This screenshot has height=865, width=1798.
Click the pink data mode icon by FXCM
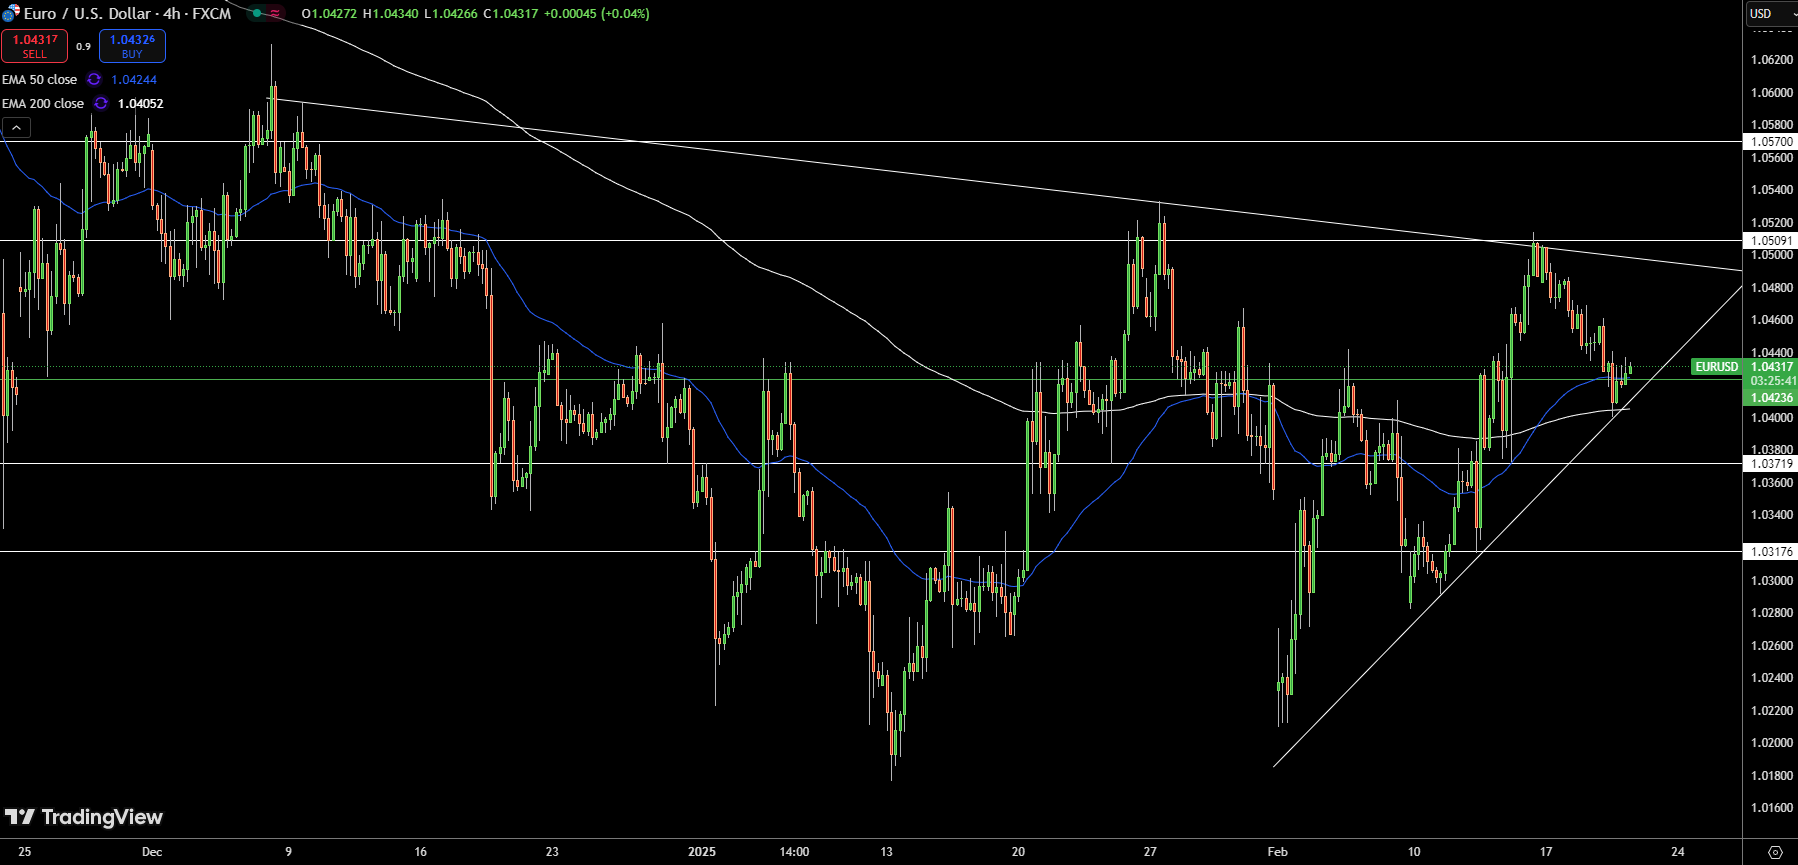(x=275, y=14)
